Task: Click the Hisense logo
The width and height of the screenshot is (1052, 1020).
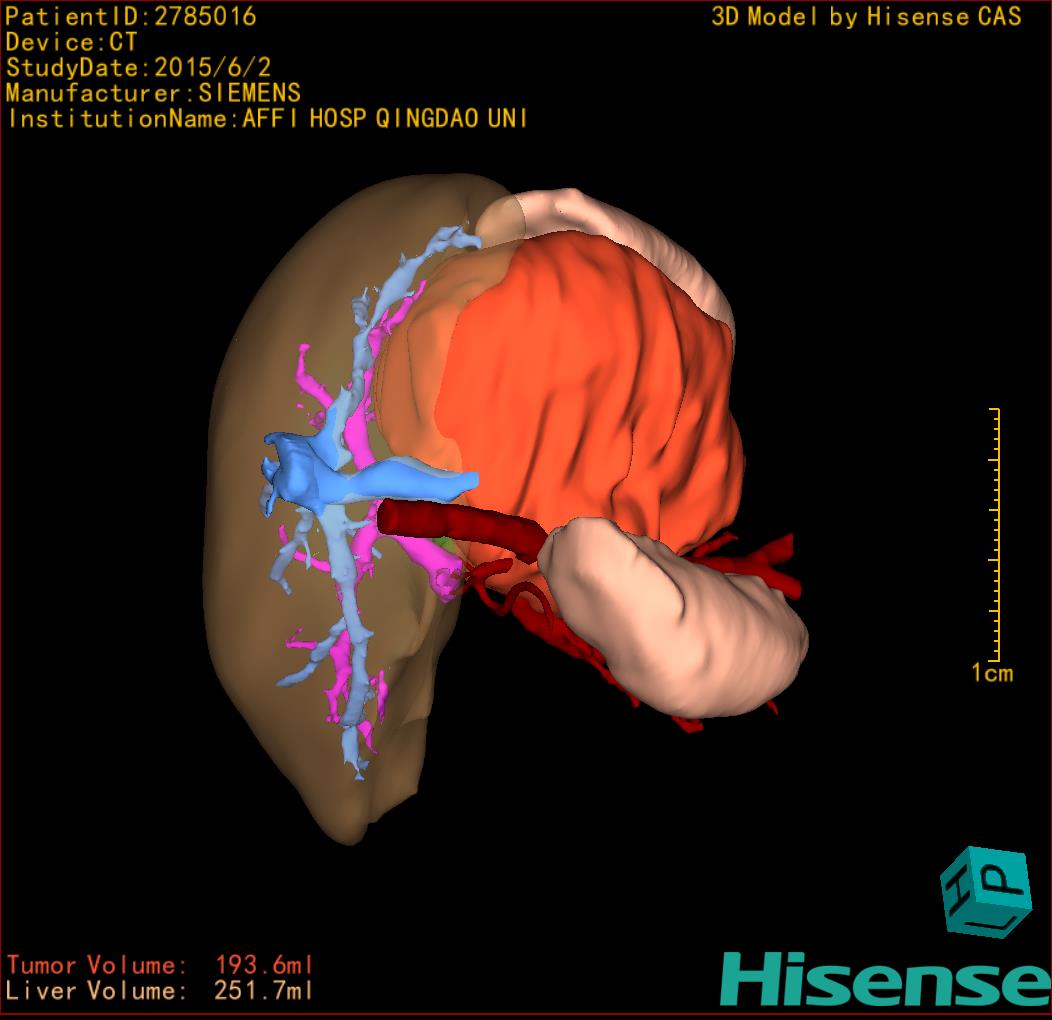Action: (886, 980)
